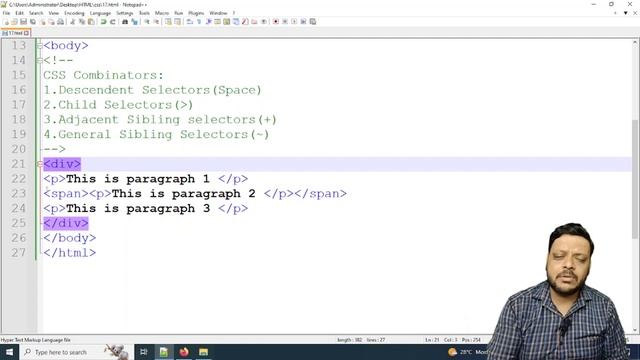Click the Close document toolbar icon
The width and height of the screenshot is (640, 360).
pyautogui.click(x=42, y=22)
